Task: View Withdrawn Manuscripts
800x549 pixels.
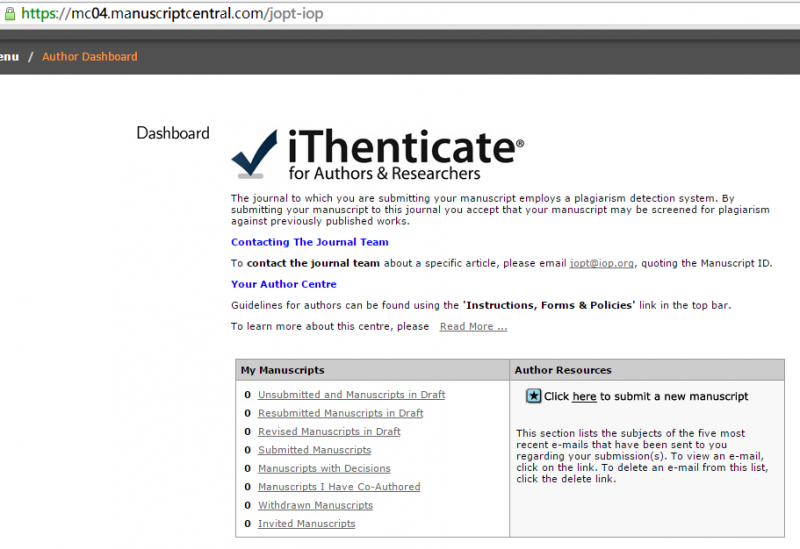Action: tap(315, 505)
